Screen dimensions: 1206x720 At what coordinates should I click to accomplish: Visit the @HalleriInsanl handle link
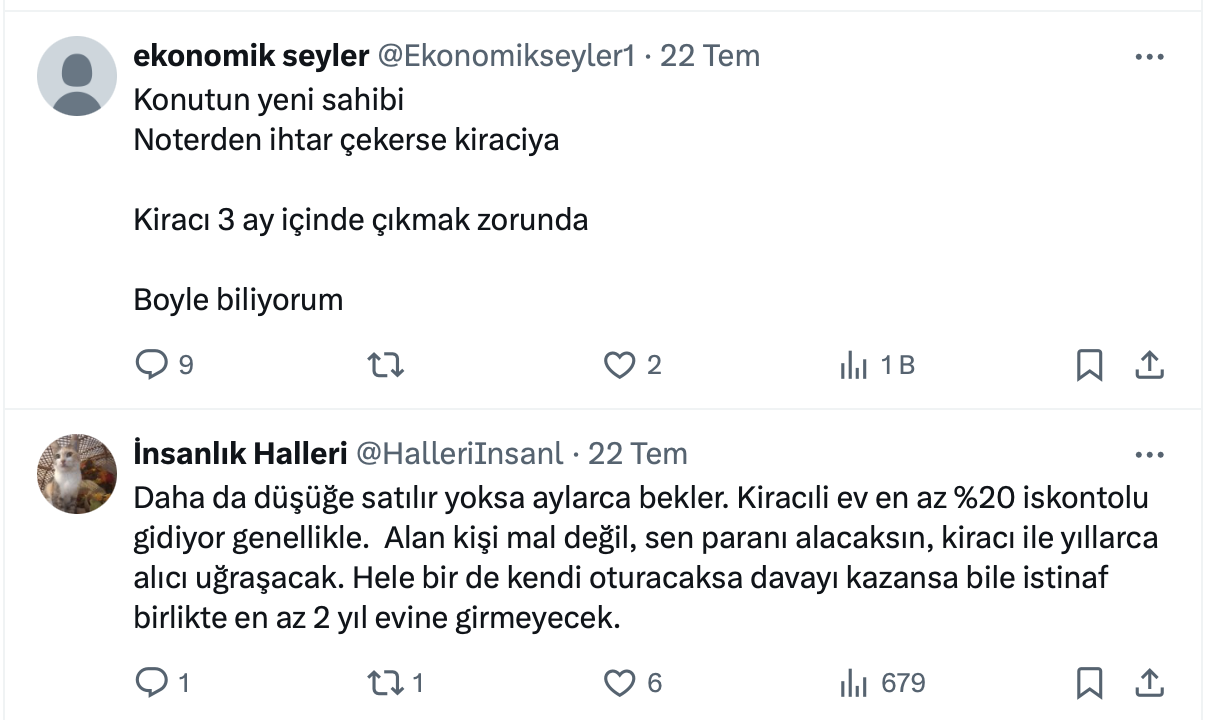(x=460, y=454)
